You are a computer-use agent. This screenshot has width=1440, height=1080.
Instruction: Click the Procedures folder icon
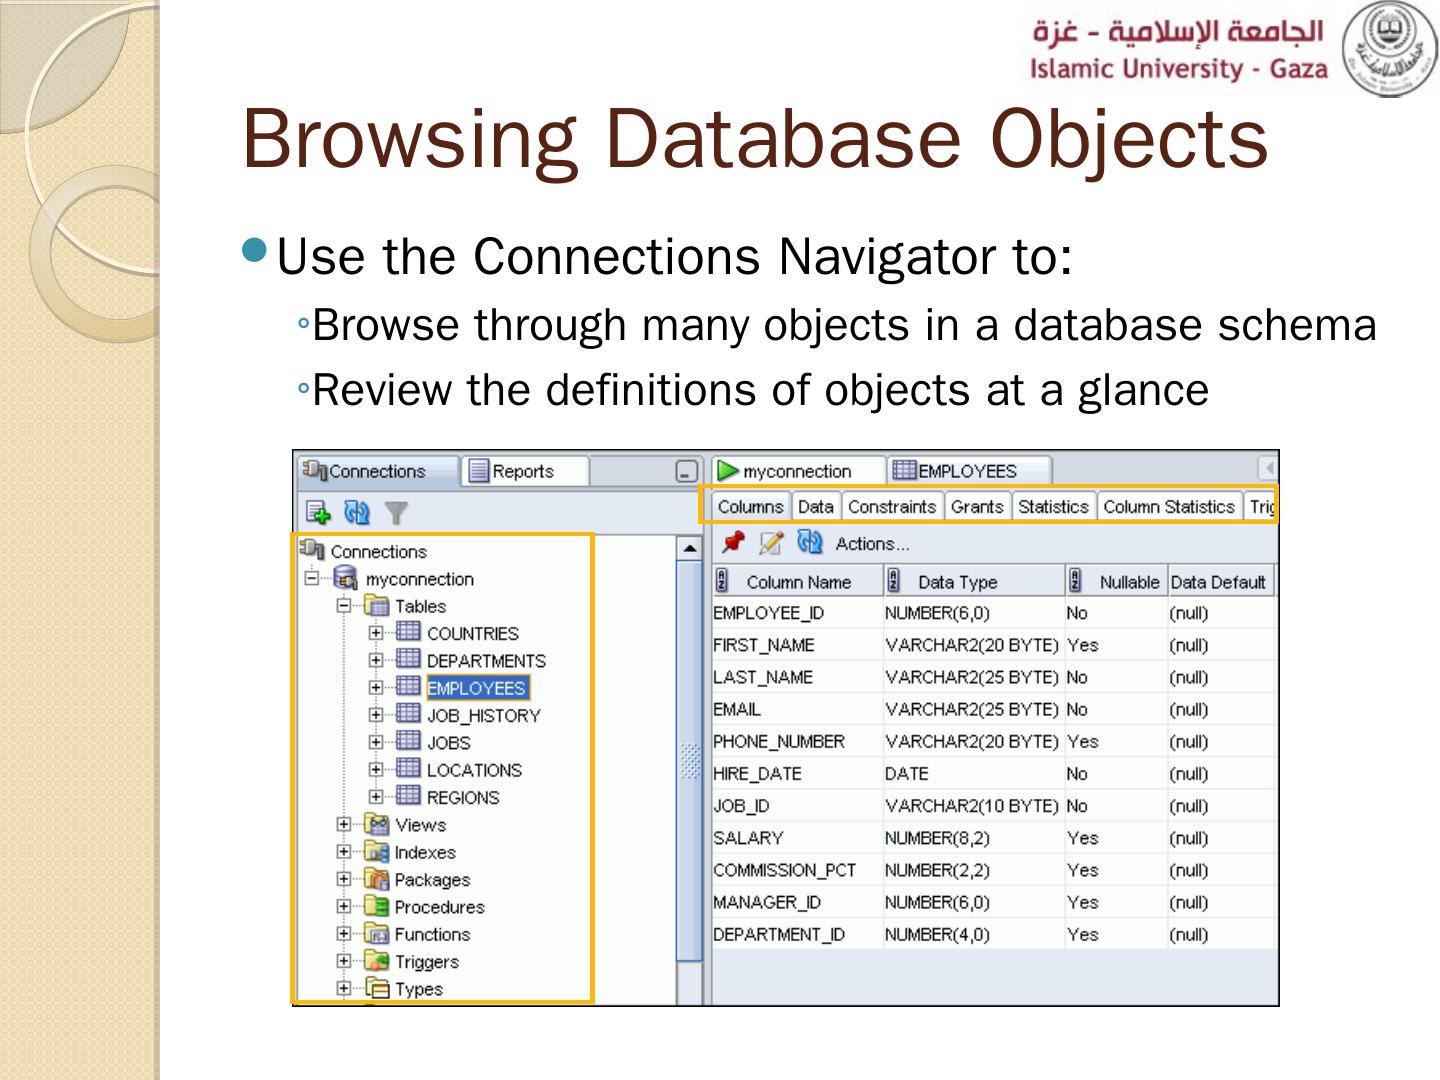click(377, 906)
